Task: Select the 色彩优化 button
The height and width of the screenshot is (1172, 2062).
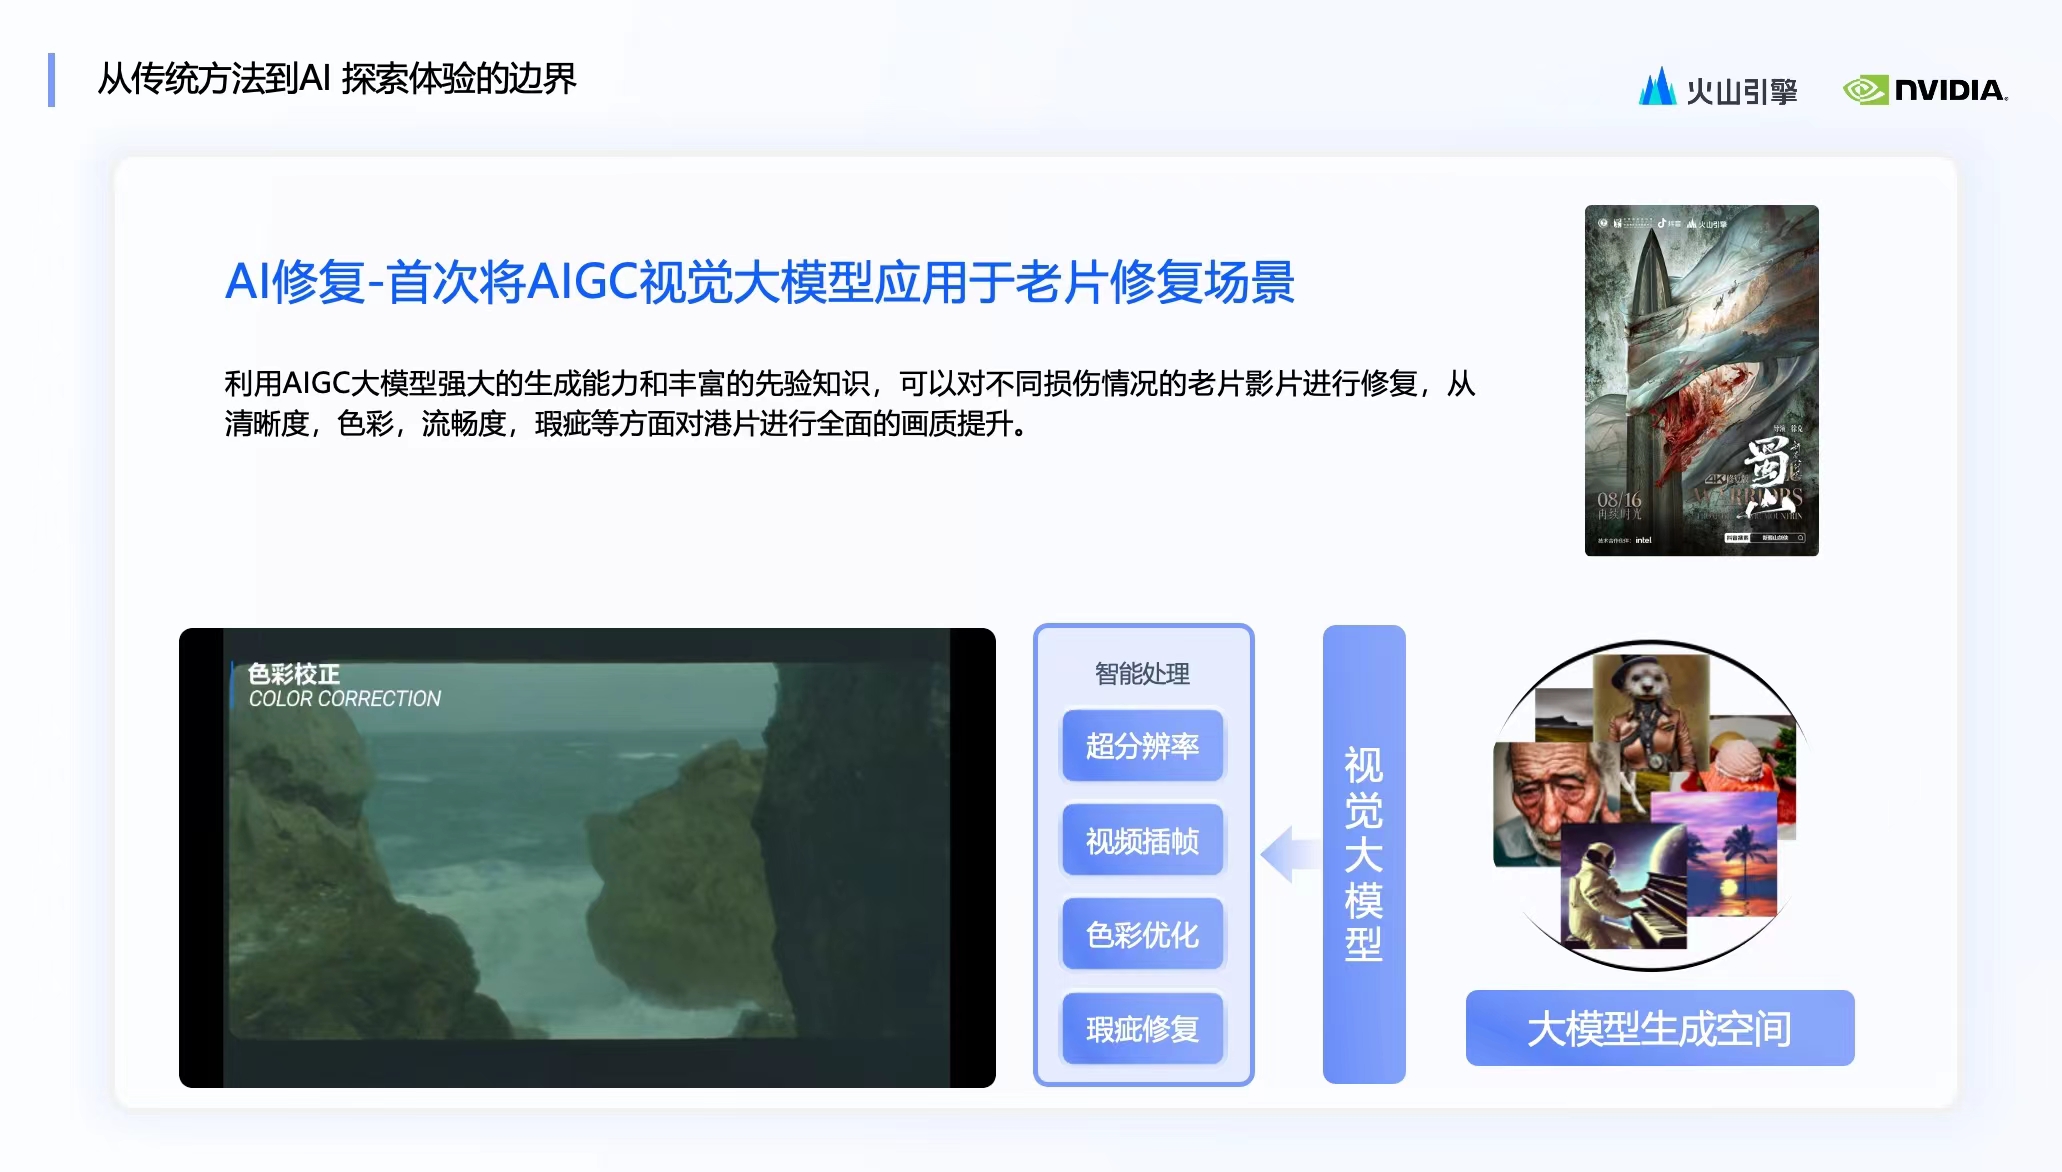Action: pos(1142,935)
